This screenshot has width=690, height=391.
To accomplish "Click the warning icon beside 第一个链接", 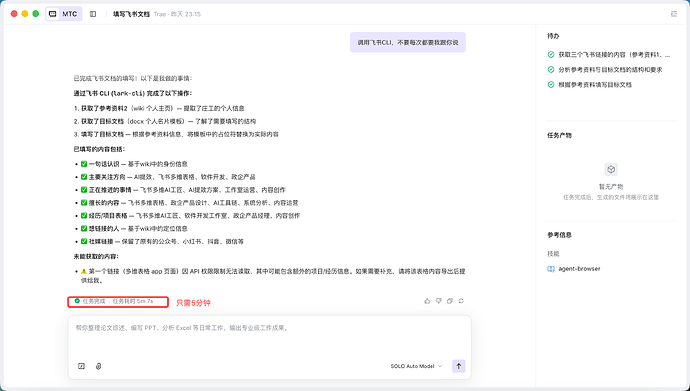I will [84, 271].
